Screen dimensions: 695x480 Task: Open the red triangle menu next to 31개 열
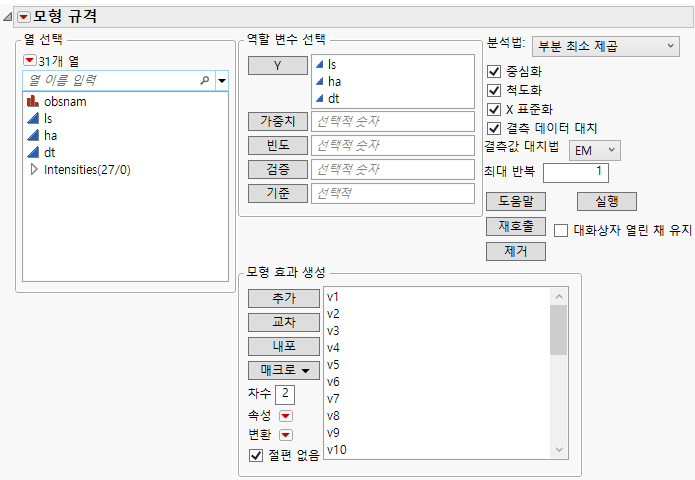[30, 60]
